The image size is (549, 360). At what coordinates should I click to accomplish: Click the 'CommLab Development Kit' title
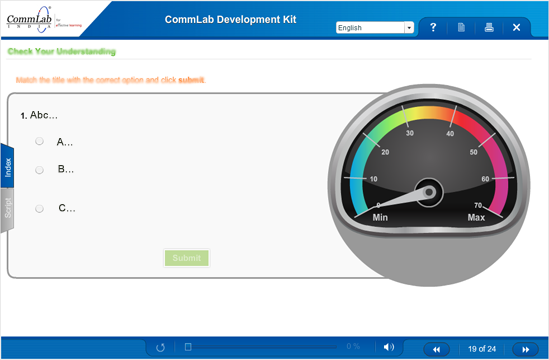230,20
